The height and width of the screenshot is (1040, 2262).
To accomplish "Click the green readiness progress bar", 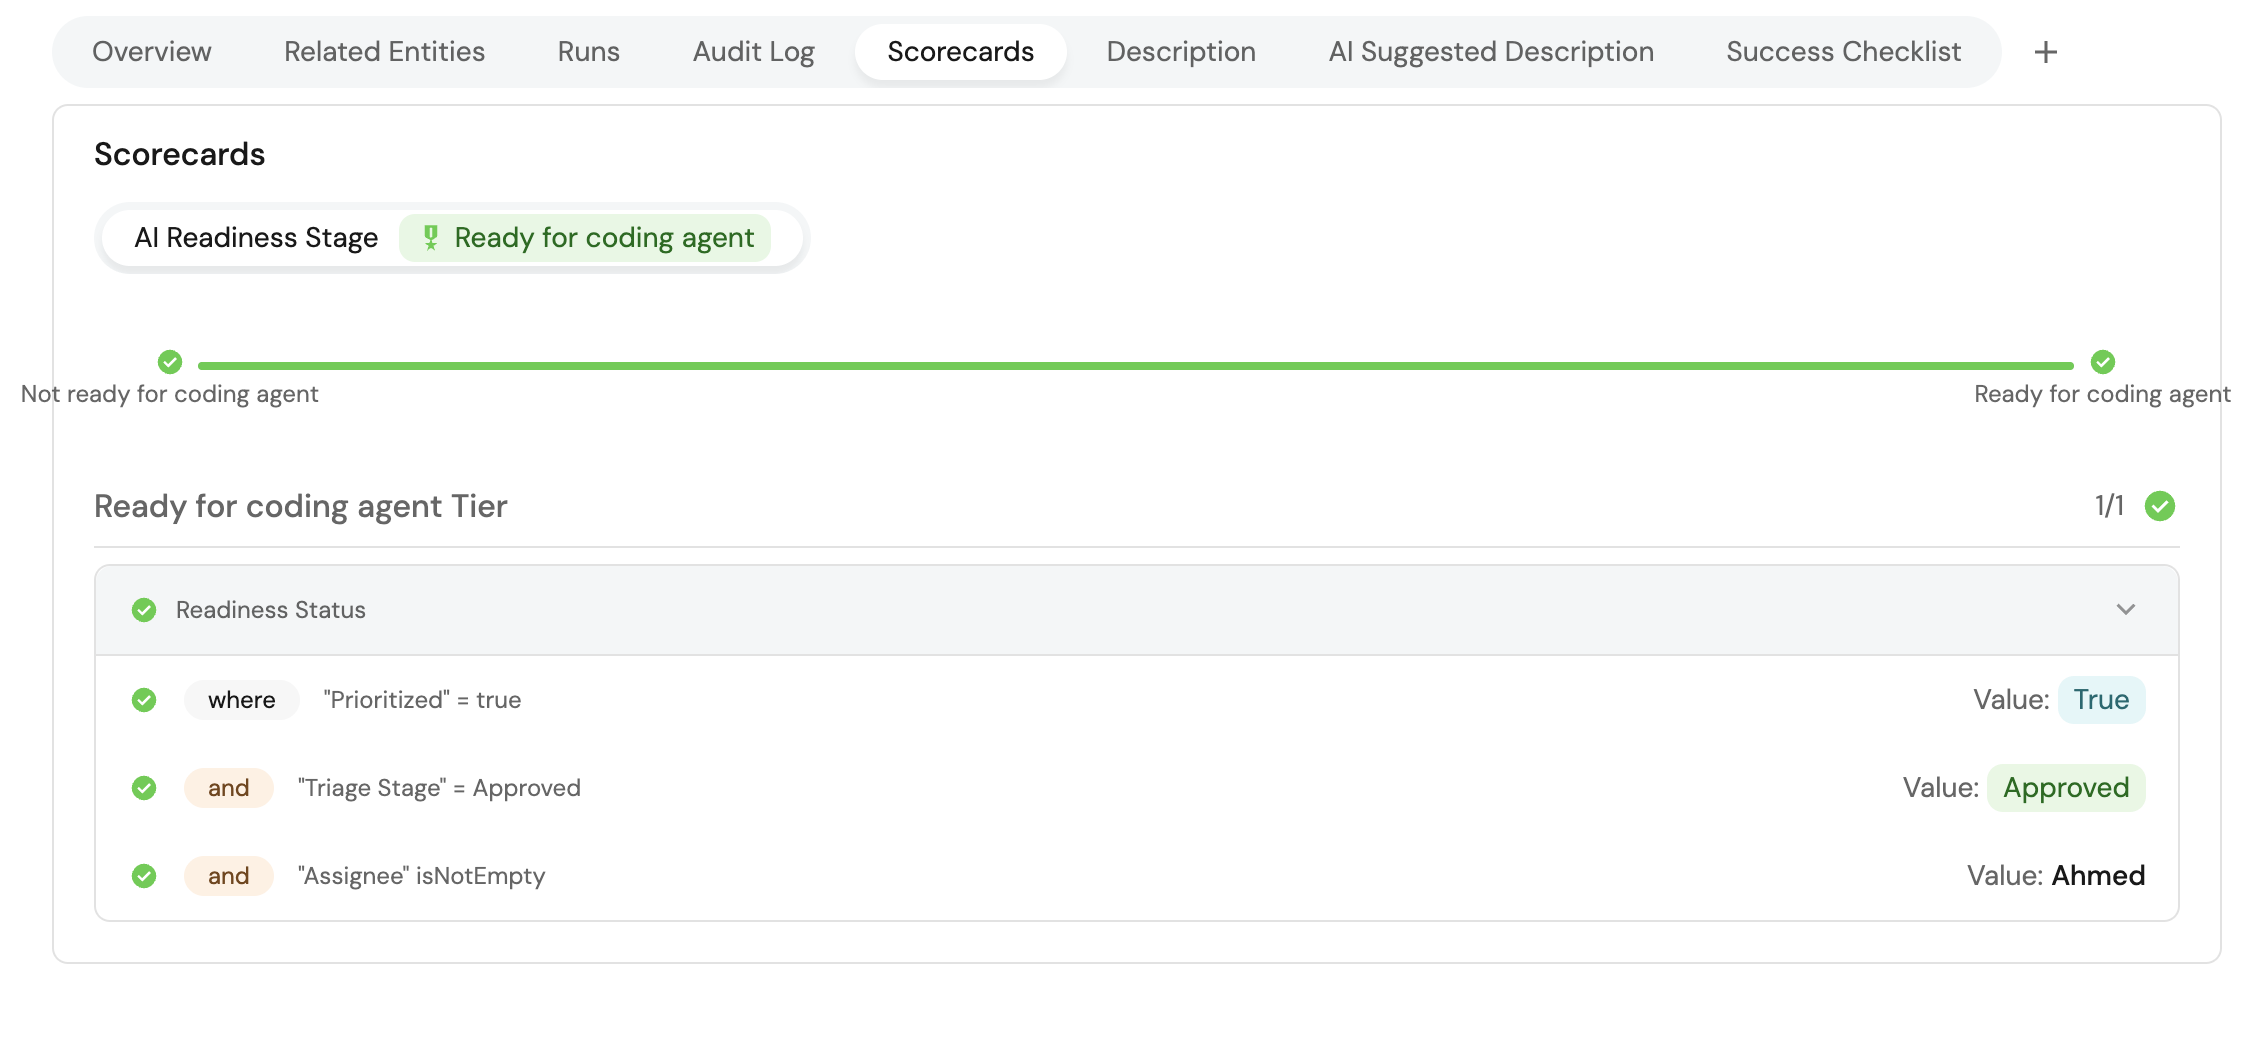I will 1135,366.
